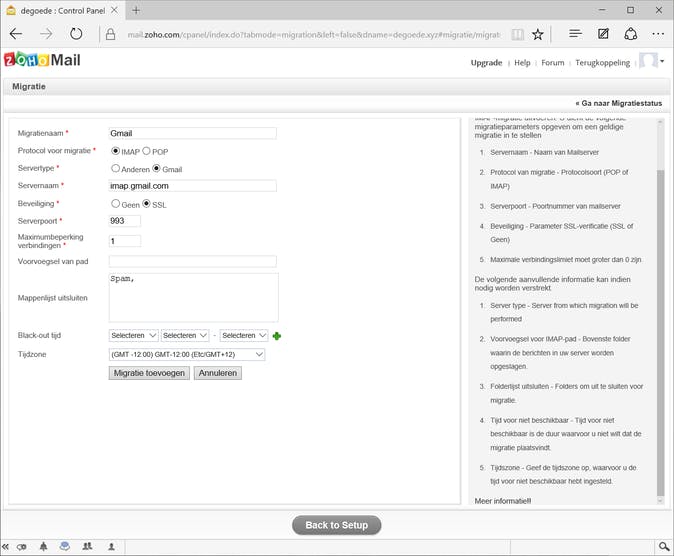Click the help panel scroll down arrow
The image size is (674, 556).
[661, 501]
